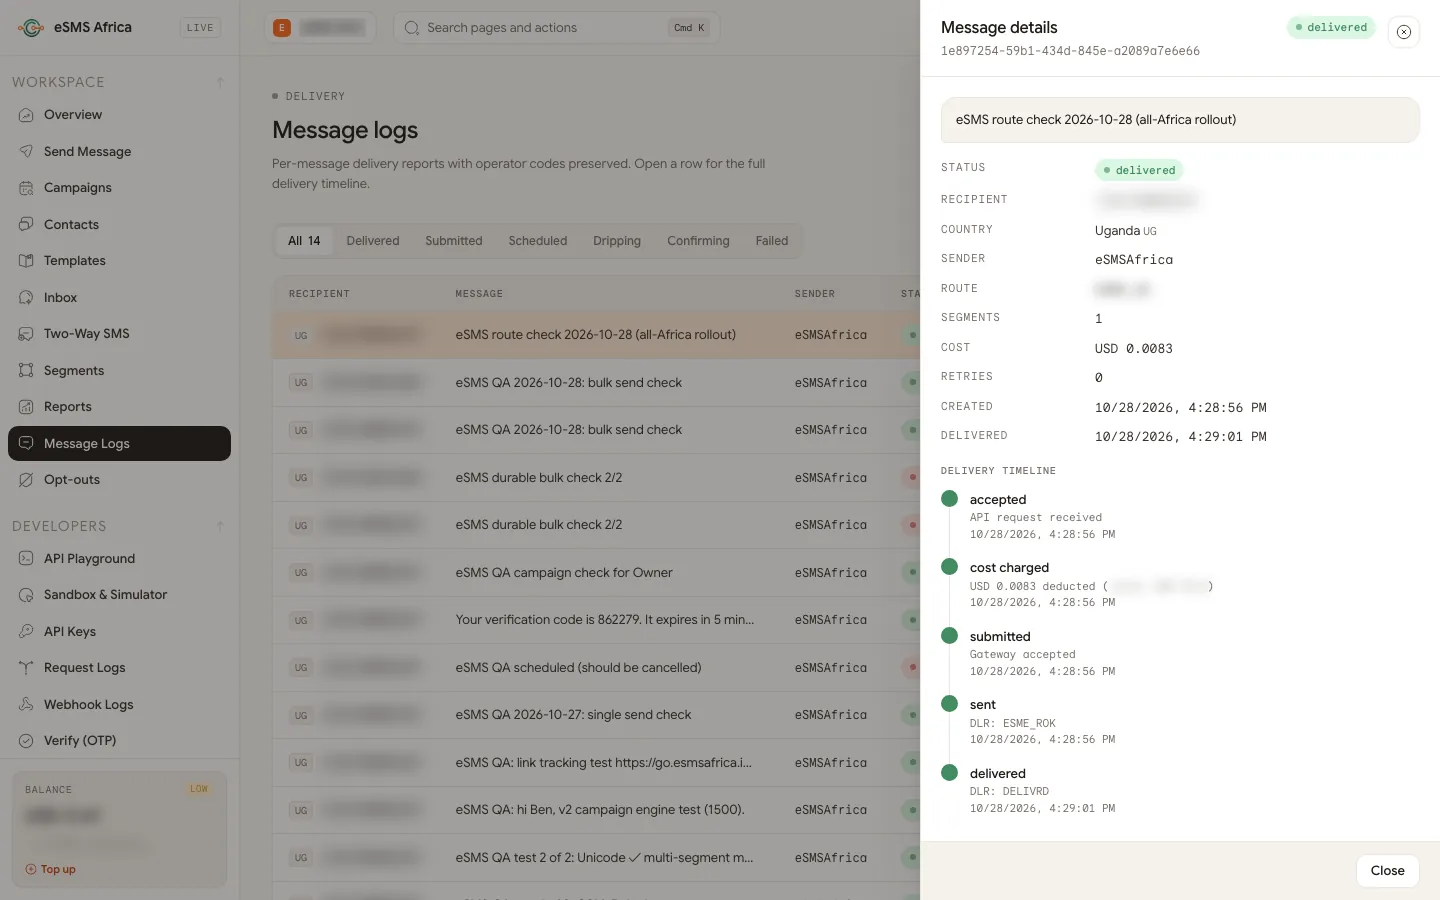Switch to the Scheduled tab
The width and height of the screenshot is (1440, 900).
(538, 241)
